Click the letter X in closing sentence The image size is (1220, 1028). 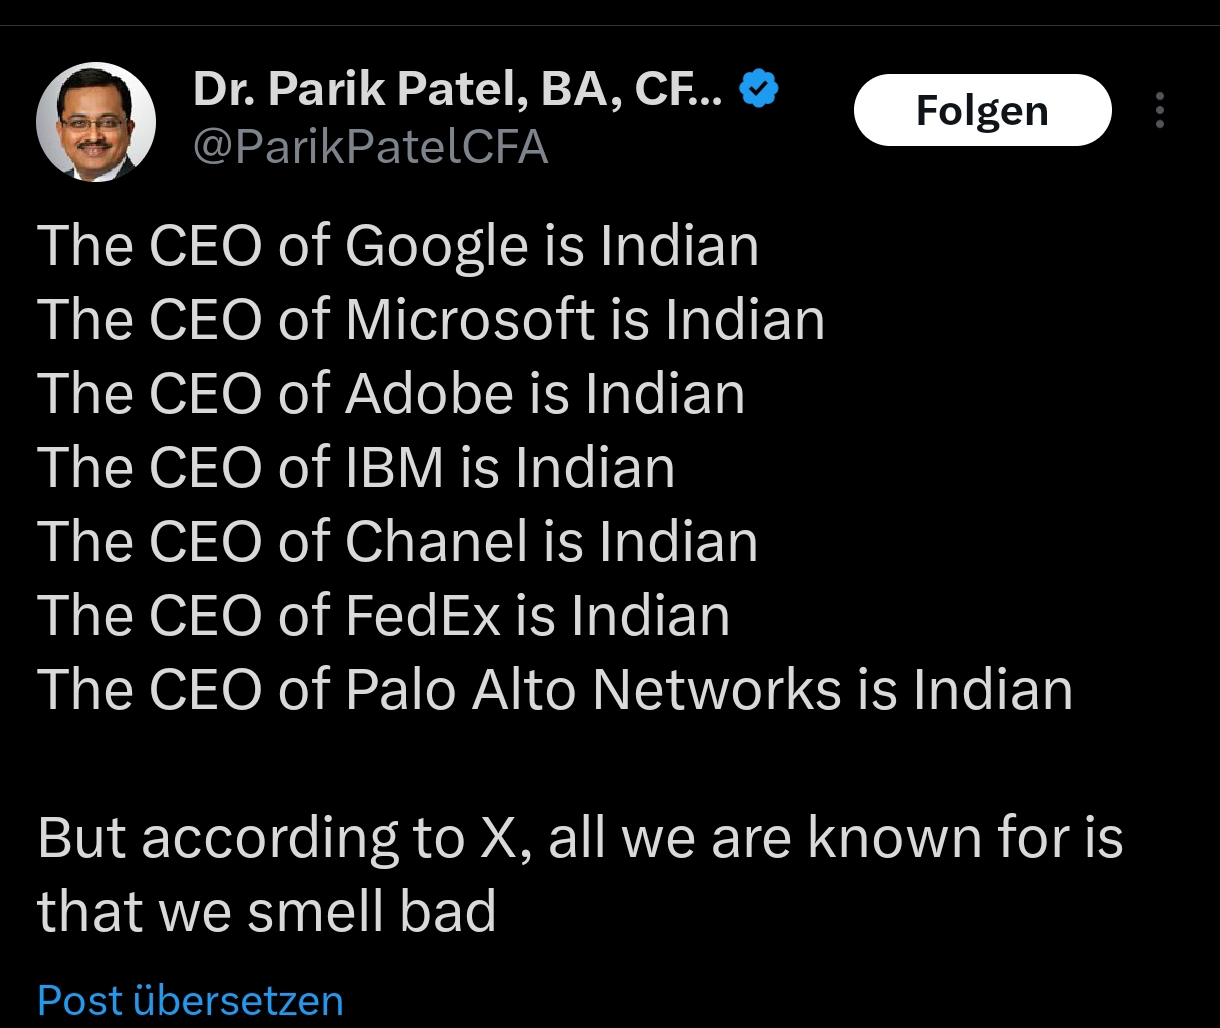pos(497,838)
